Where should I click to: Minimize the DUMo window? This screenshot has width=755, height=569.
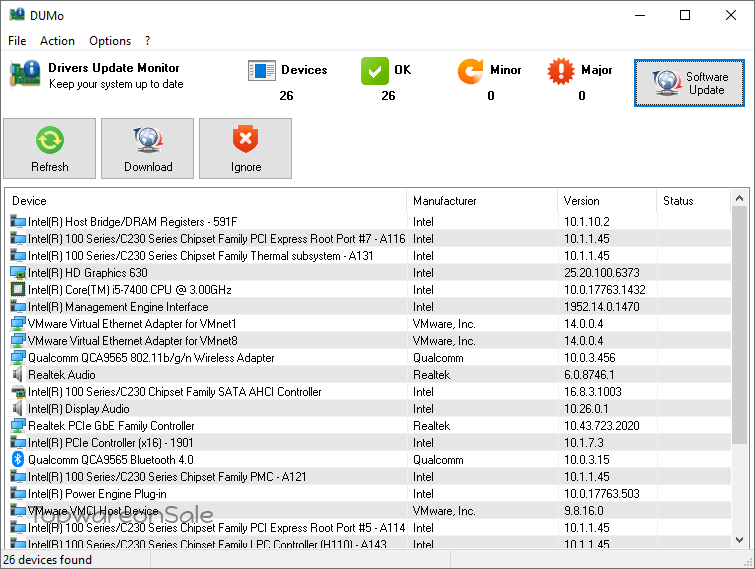pos(640,15)
